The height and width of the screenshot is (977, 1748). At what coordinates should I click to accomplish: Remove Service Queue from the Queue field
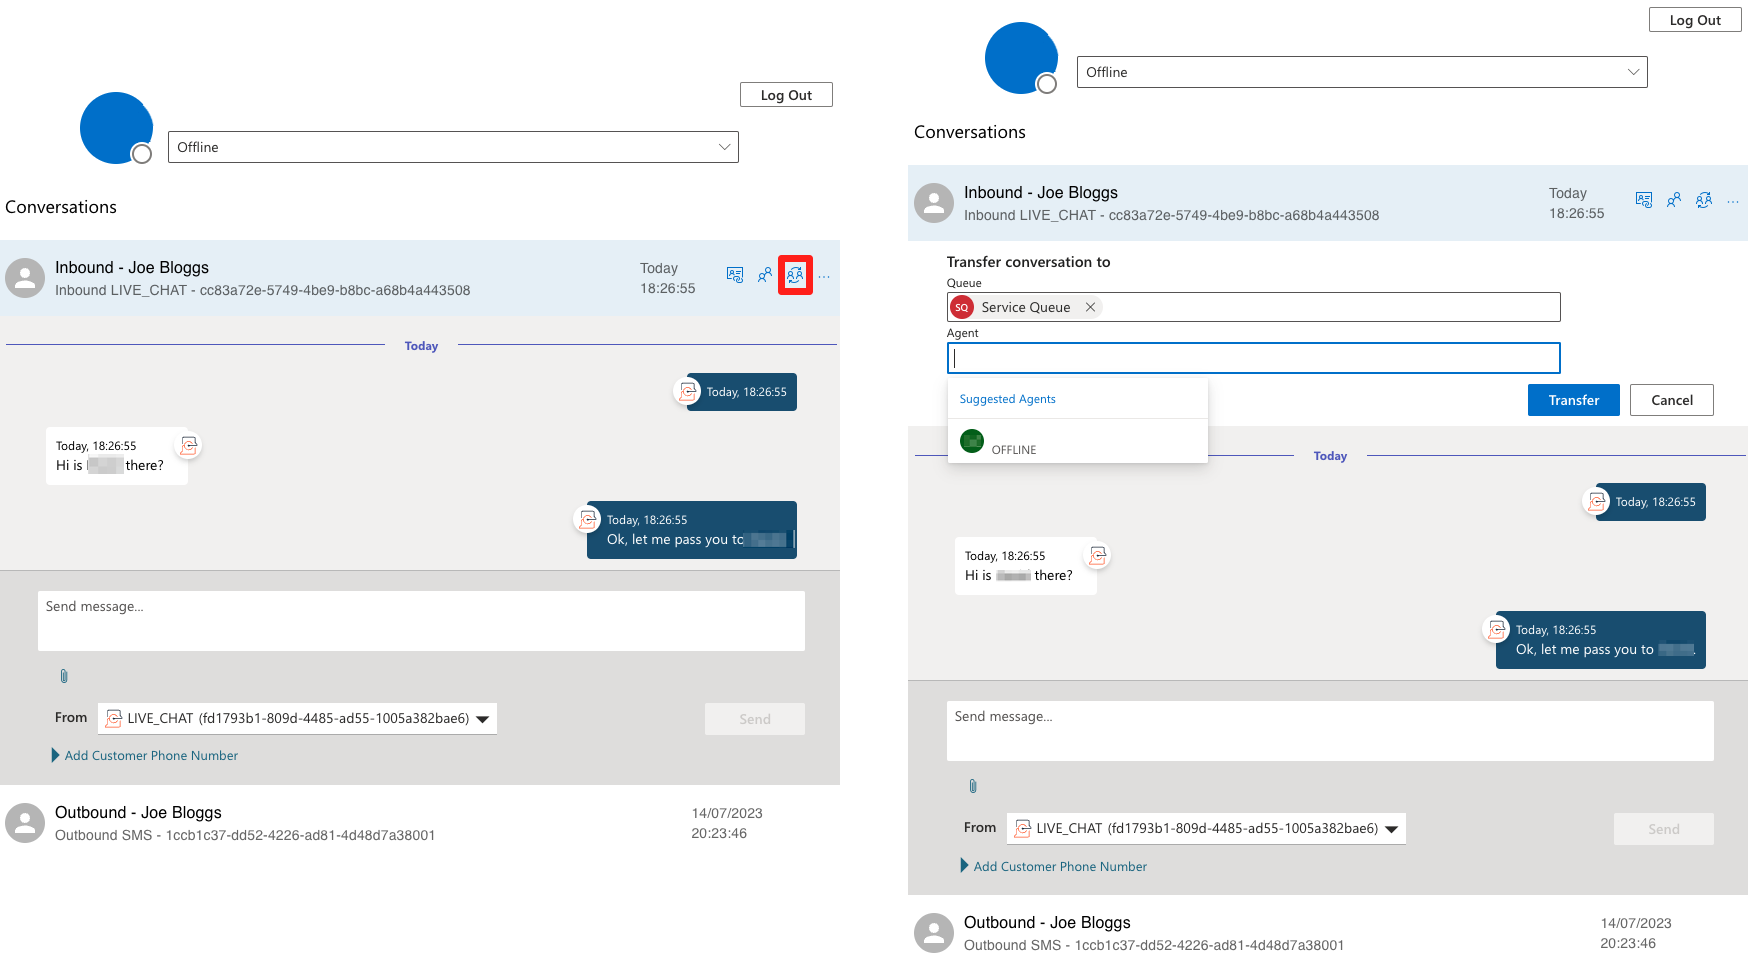coord(1090,307)
